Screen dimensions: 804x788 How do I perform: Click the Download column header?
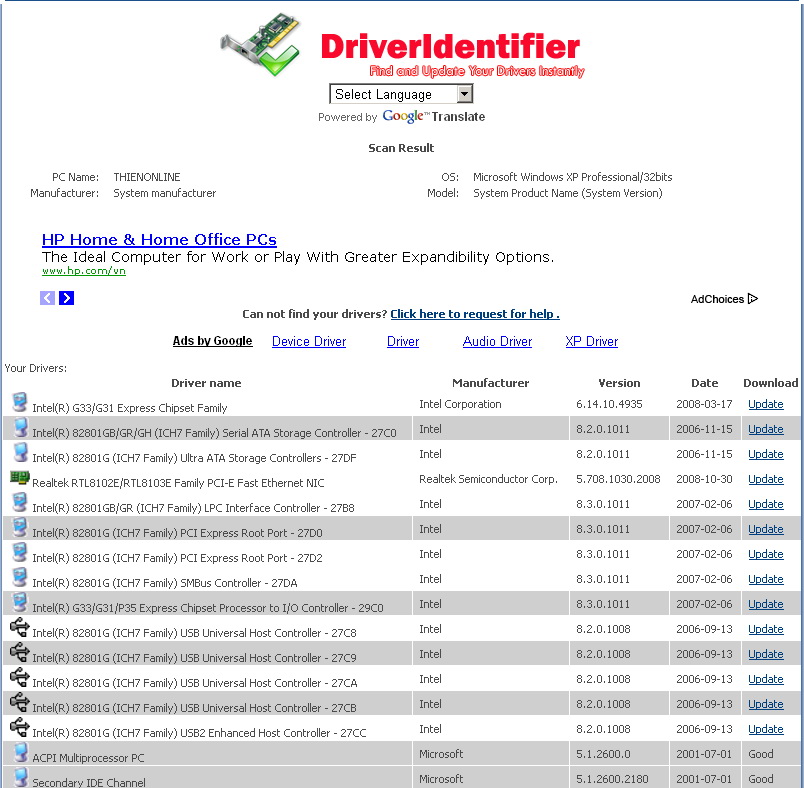click(x=771, y=383)
